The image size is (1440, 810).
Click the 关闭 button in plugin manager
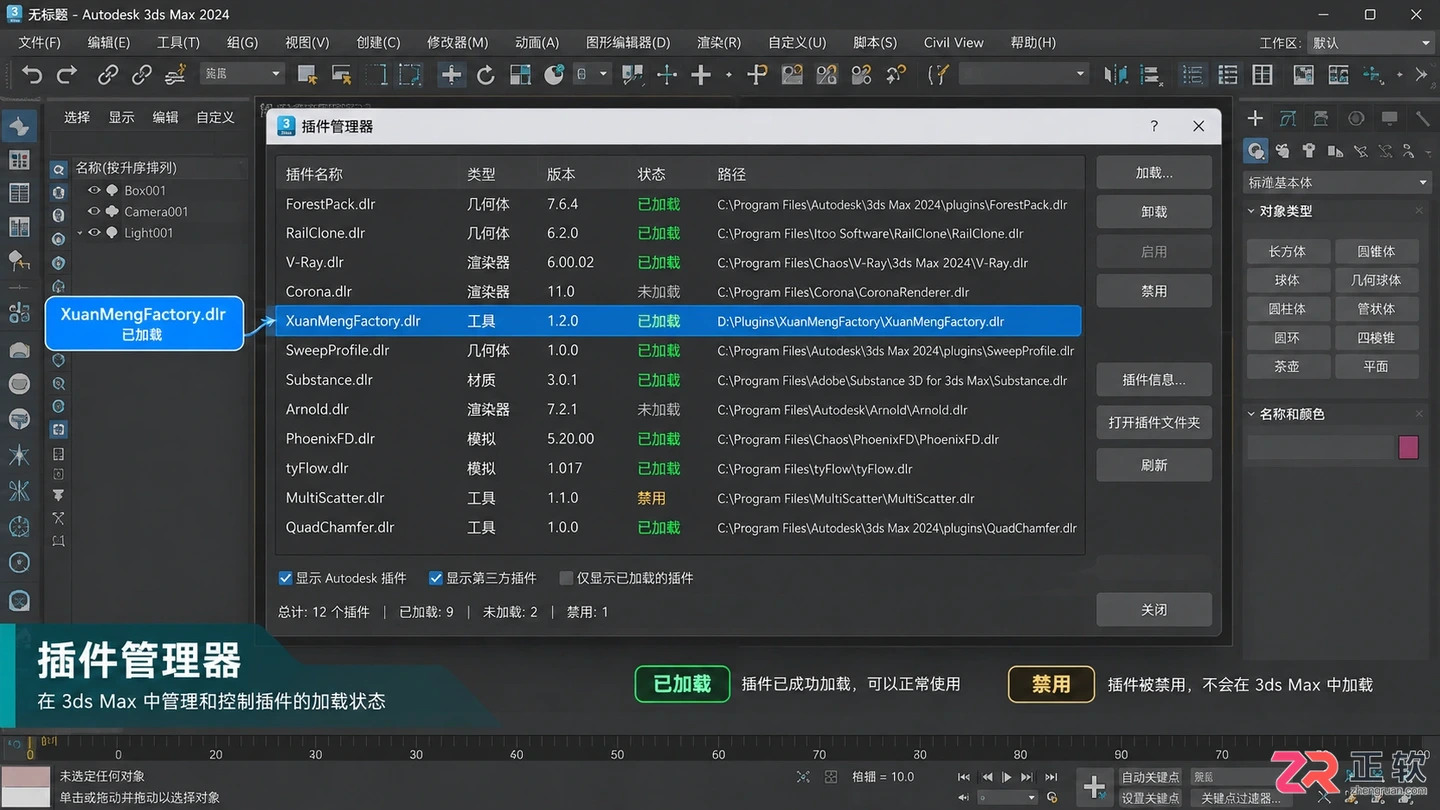point(1154,609)
